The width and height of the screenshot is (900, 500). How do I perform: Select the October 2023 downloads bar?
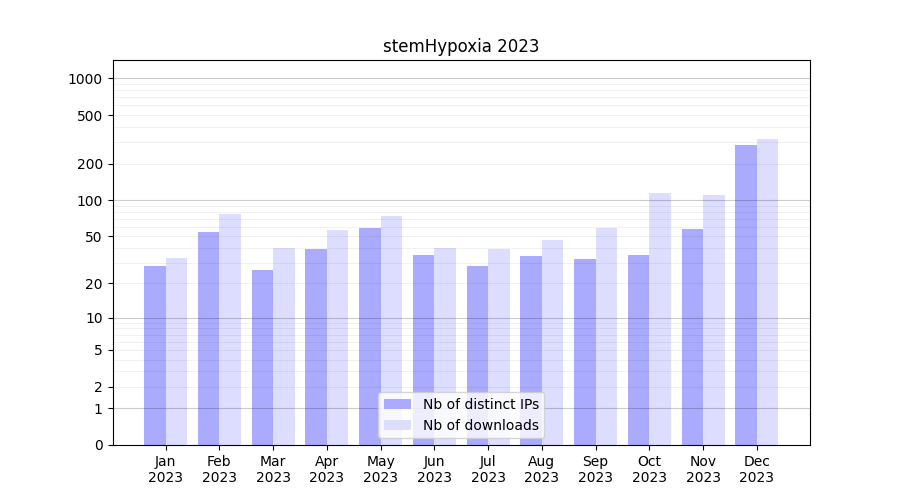point(660,319)
